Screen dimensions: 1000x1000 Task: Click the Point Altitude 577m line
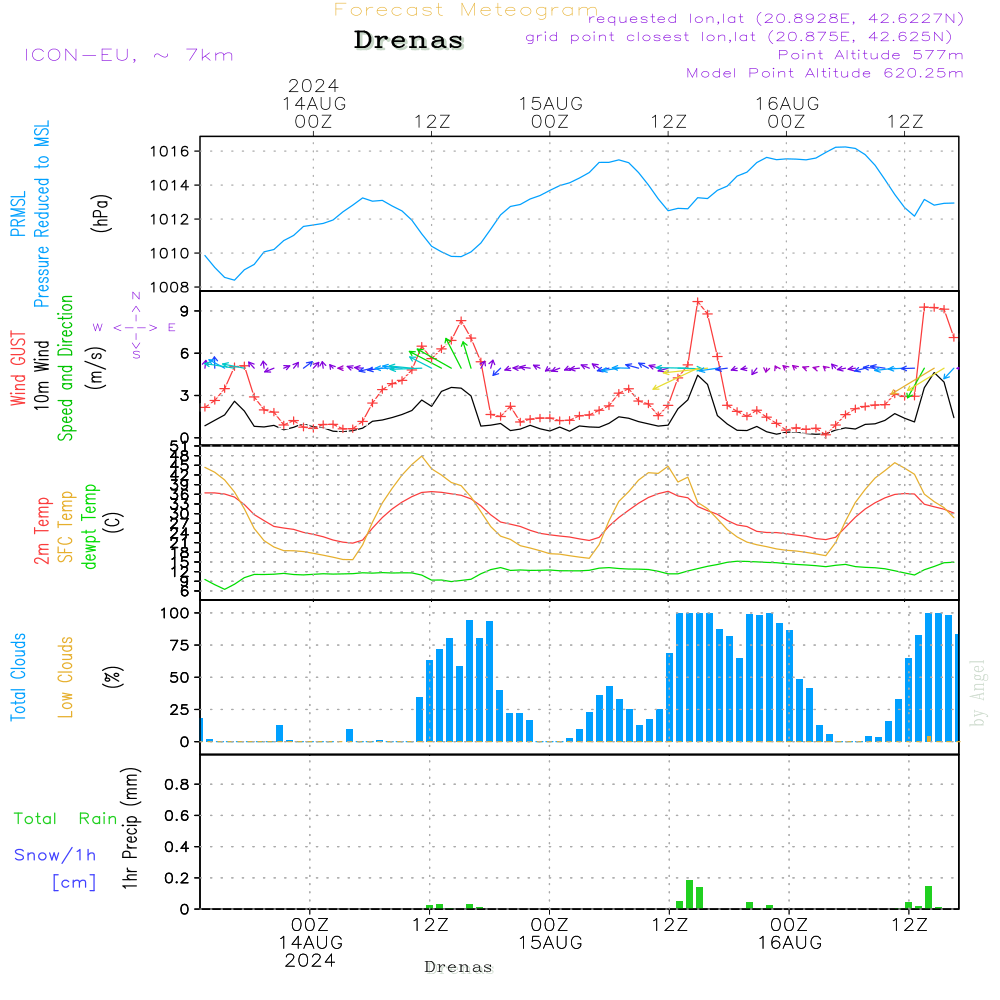point(870,55)
